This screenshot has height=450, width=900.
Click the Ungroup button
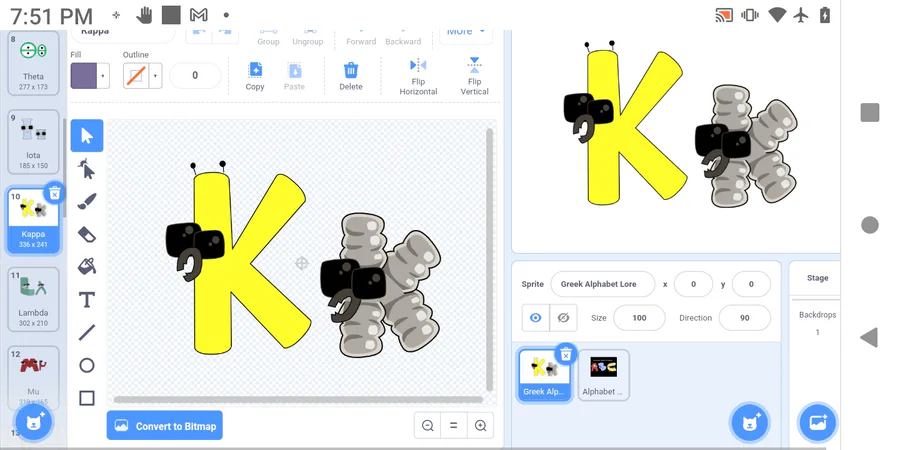coord(308,37)
